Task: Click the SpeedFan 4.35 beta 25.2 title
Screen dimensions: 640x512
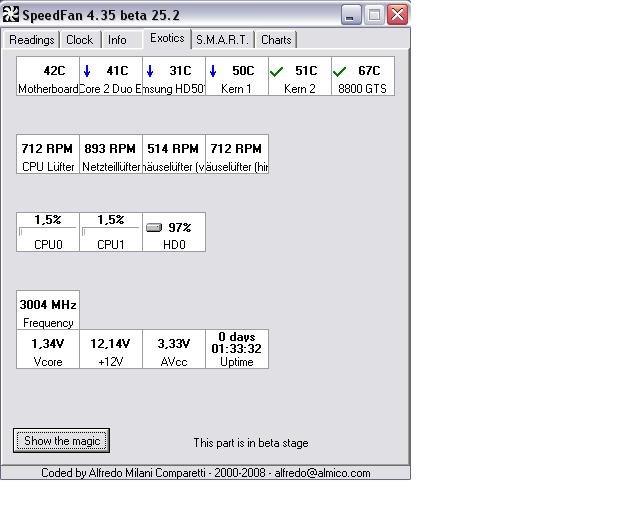Action: click(x=101, y=15)
